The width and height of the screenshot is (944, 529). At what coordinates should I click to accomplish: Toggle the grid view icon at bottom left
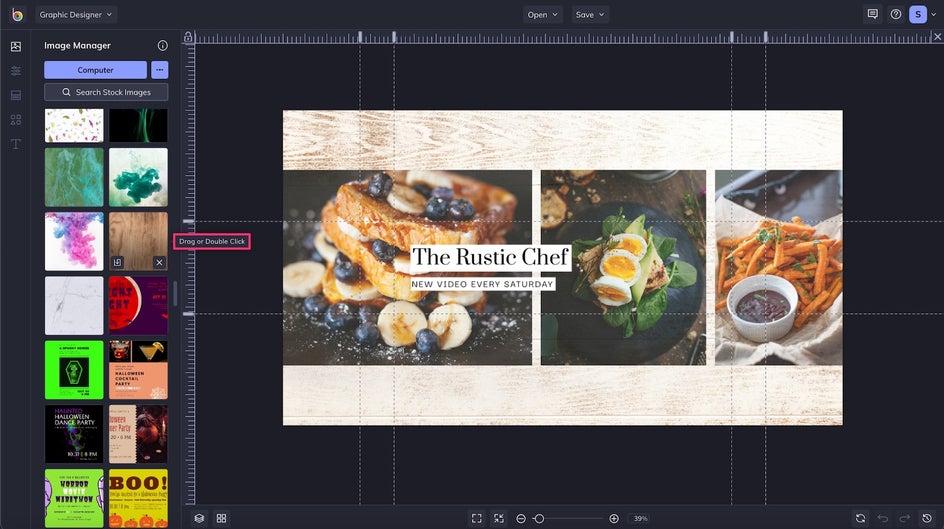click(221, 518)
